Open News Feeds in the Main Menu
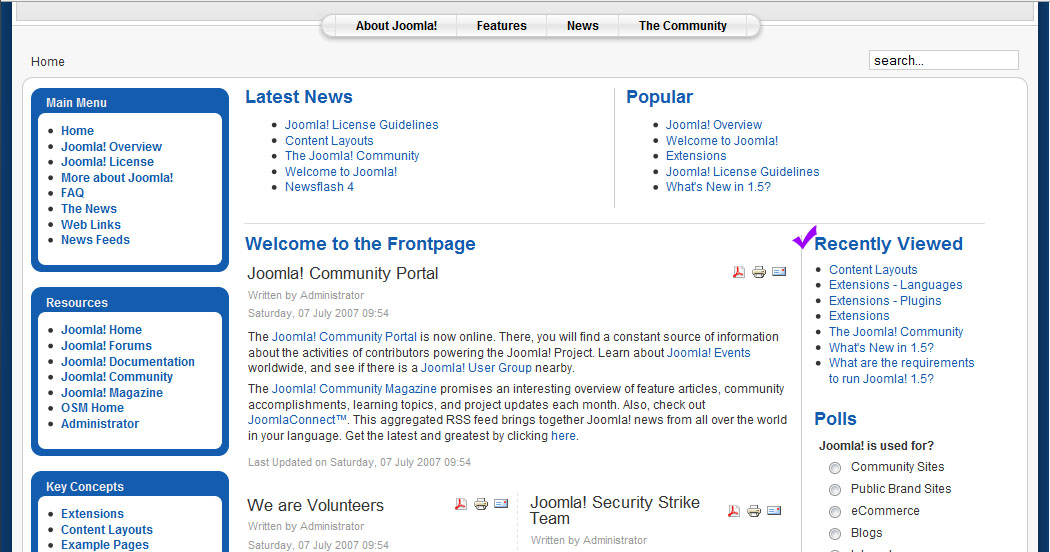1050x552 pixels. pyautogui.click(x=95, y=240)
